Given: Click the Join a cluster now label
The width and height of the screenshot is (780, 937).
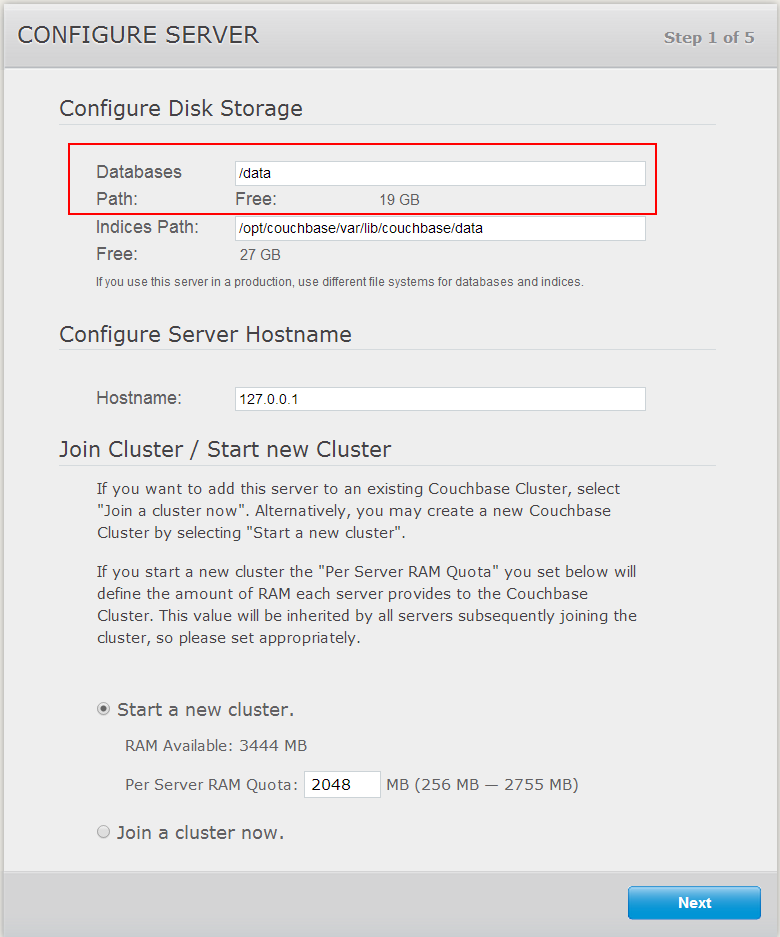Looking at the screenshot, I should coord(200,832).
